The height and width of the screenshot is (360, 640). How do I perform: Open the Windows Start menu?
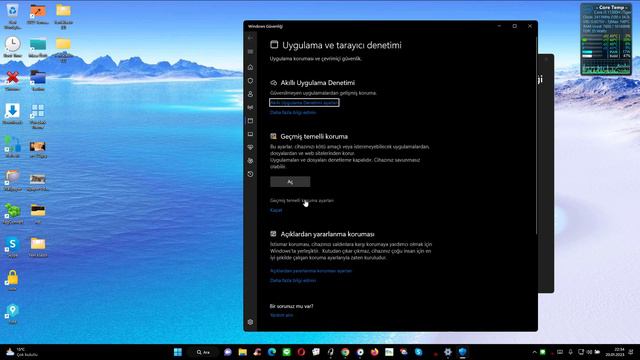178,352
